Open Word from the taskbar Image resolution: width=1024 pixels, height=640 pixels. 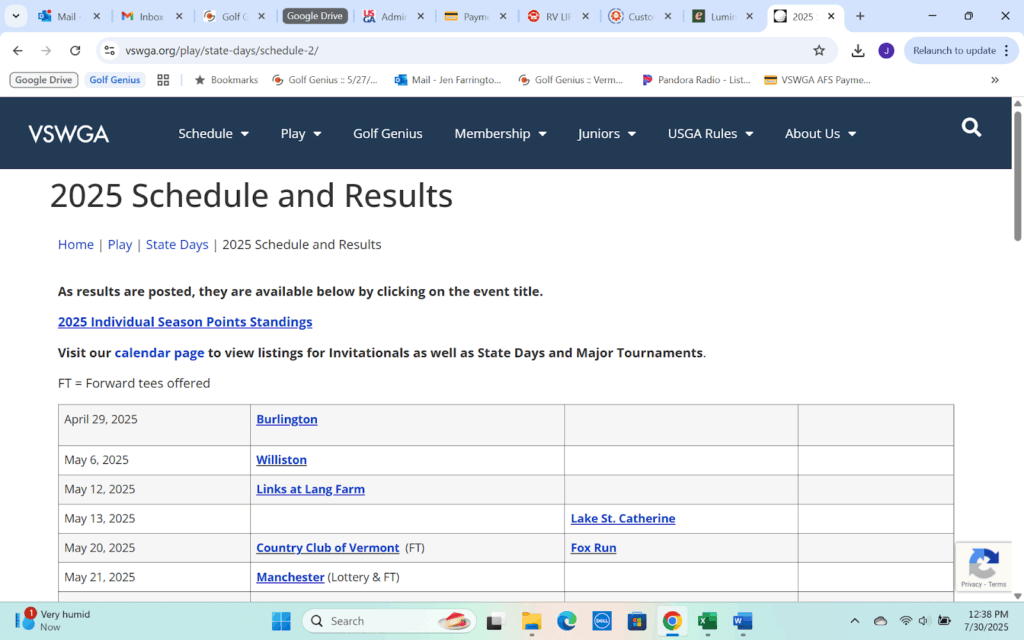pos(742,621)
